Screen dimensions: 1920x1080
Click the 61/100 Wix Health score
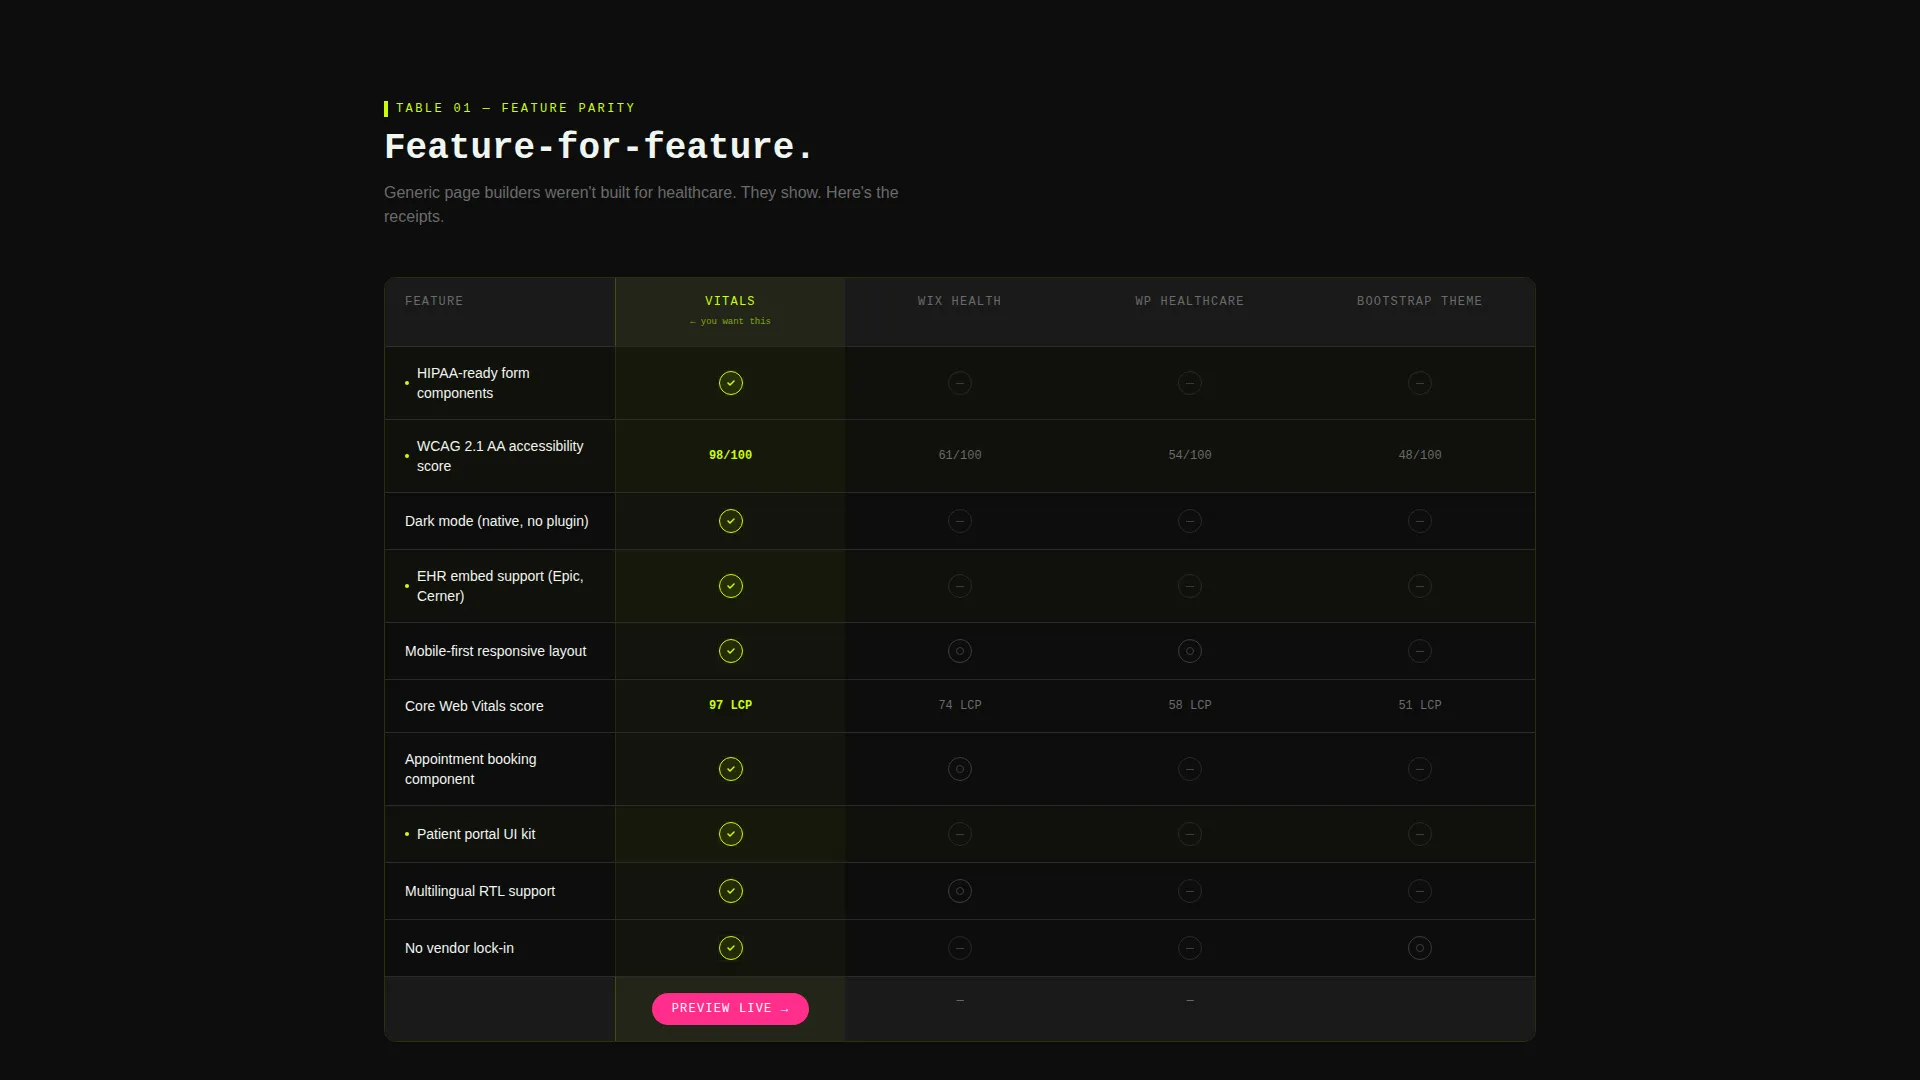point(960,455)
